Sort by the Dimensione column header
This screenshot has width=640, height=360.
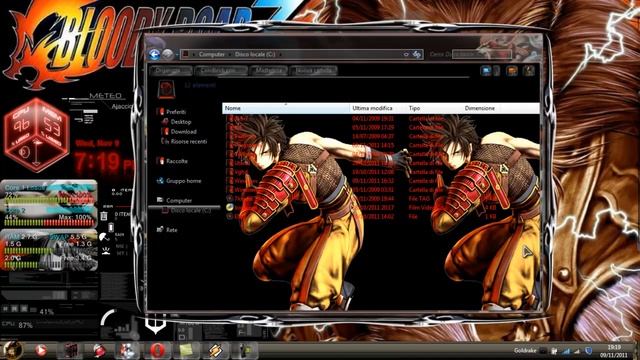(x=480, y=108)
